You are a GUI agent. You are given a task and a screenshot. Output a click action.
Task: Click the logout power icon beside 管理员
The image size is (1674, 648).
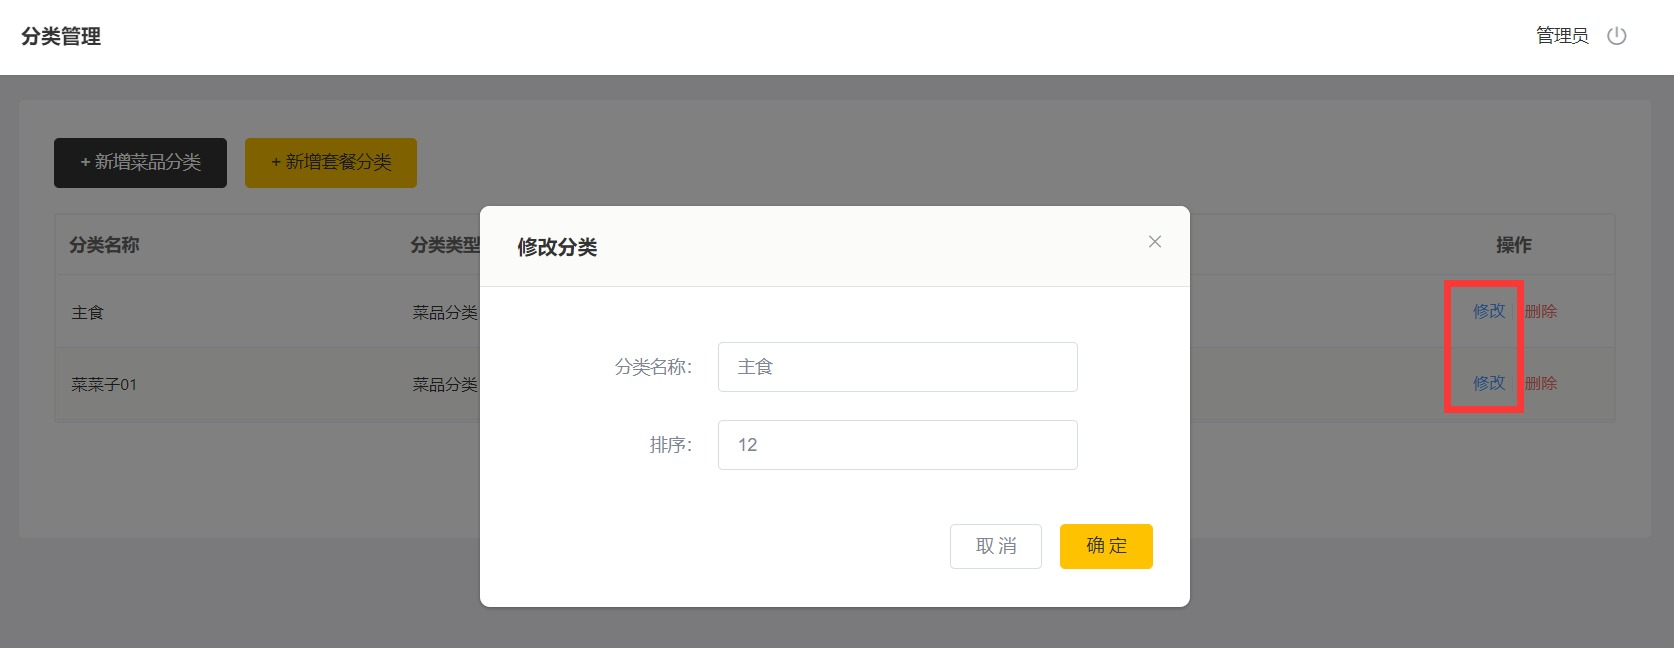pyautogui.click(x=1616, y=36)
